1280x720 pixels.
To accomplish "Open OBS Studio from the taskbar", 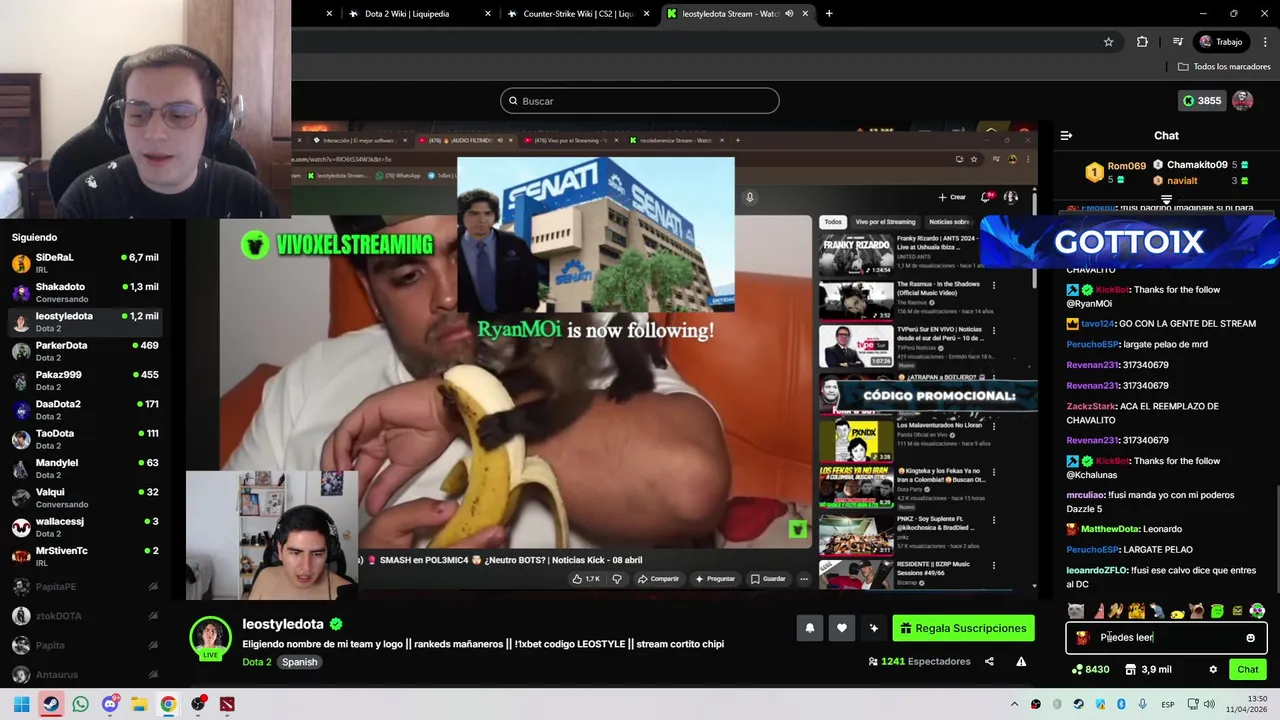I will (x=198, y=704).
